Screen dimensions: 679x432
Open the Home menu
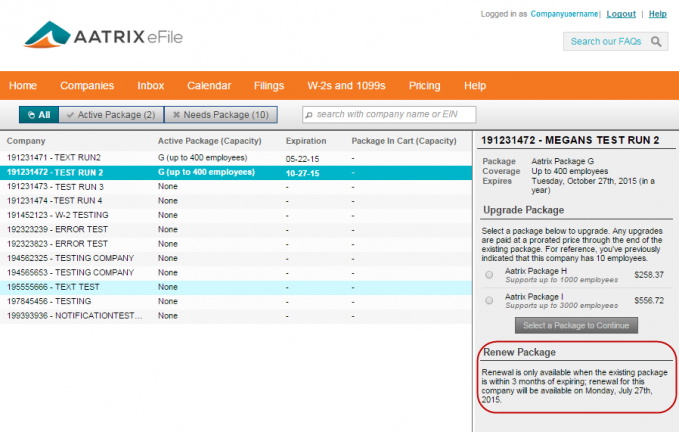pos(23,86)
